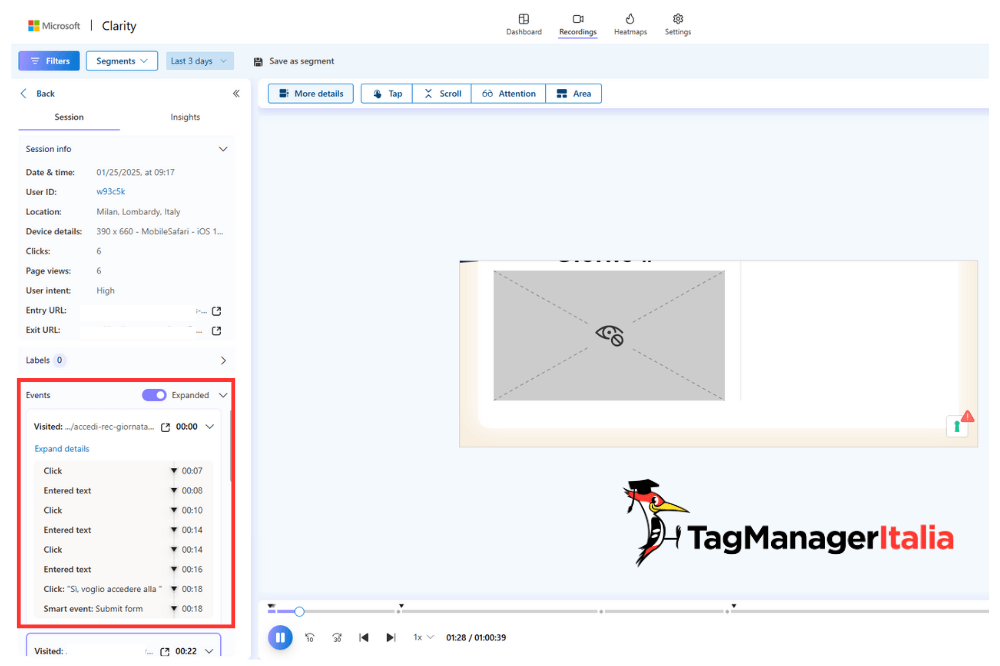Select the Smart event Submit form row
This screenshot has height=666, width=1000.
tap(122, 609)
